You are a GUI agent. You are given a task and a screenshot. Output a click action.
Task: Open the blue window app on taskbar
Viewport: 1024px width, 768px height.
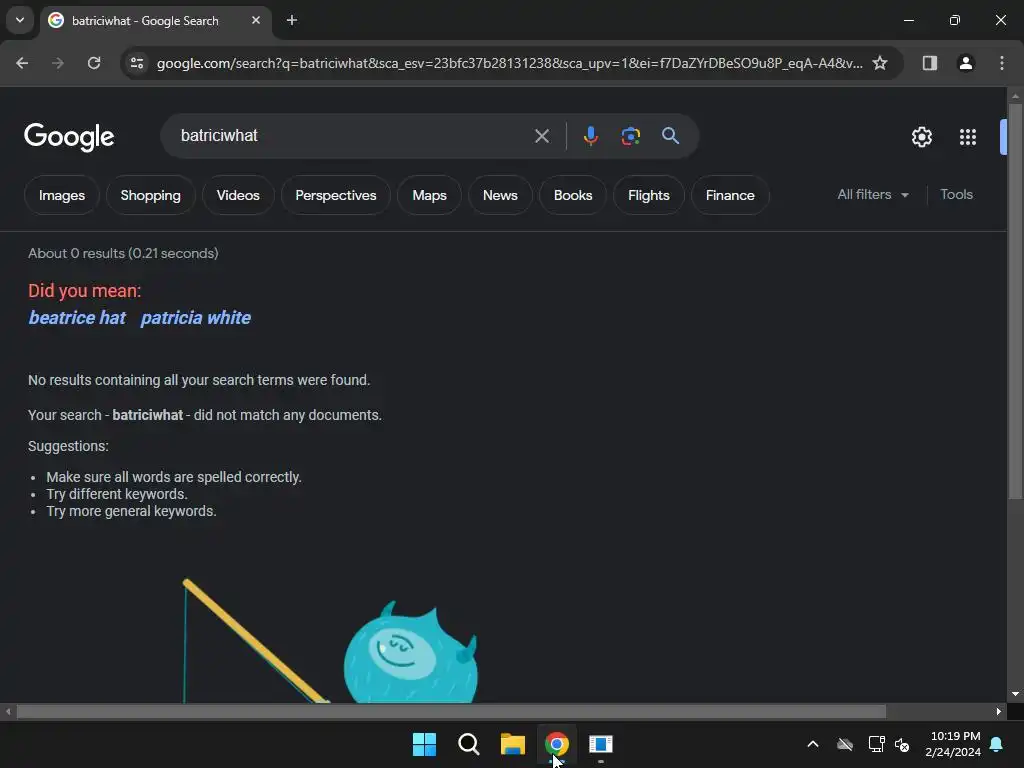tap(601, 744)
